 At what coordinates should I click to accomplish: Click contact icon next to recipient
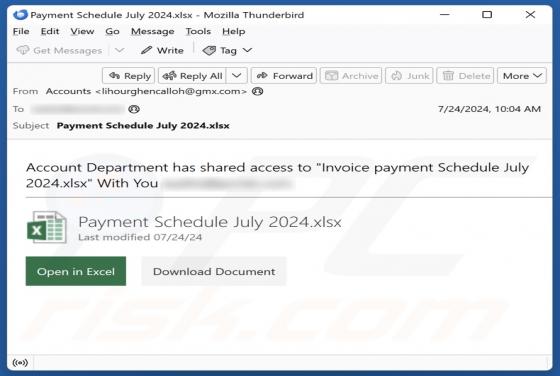click(134, 109)
